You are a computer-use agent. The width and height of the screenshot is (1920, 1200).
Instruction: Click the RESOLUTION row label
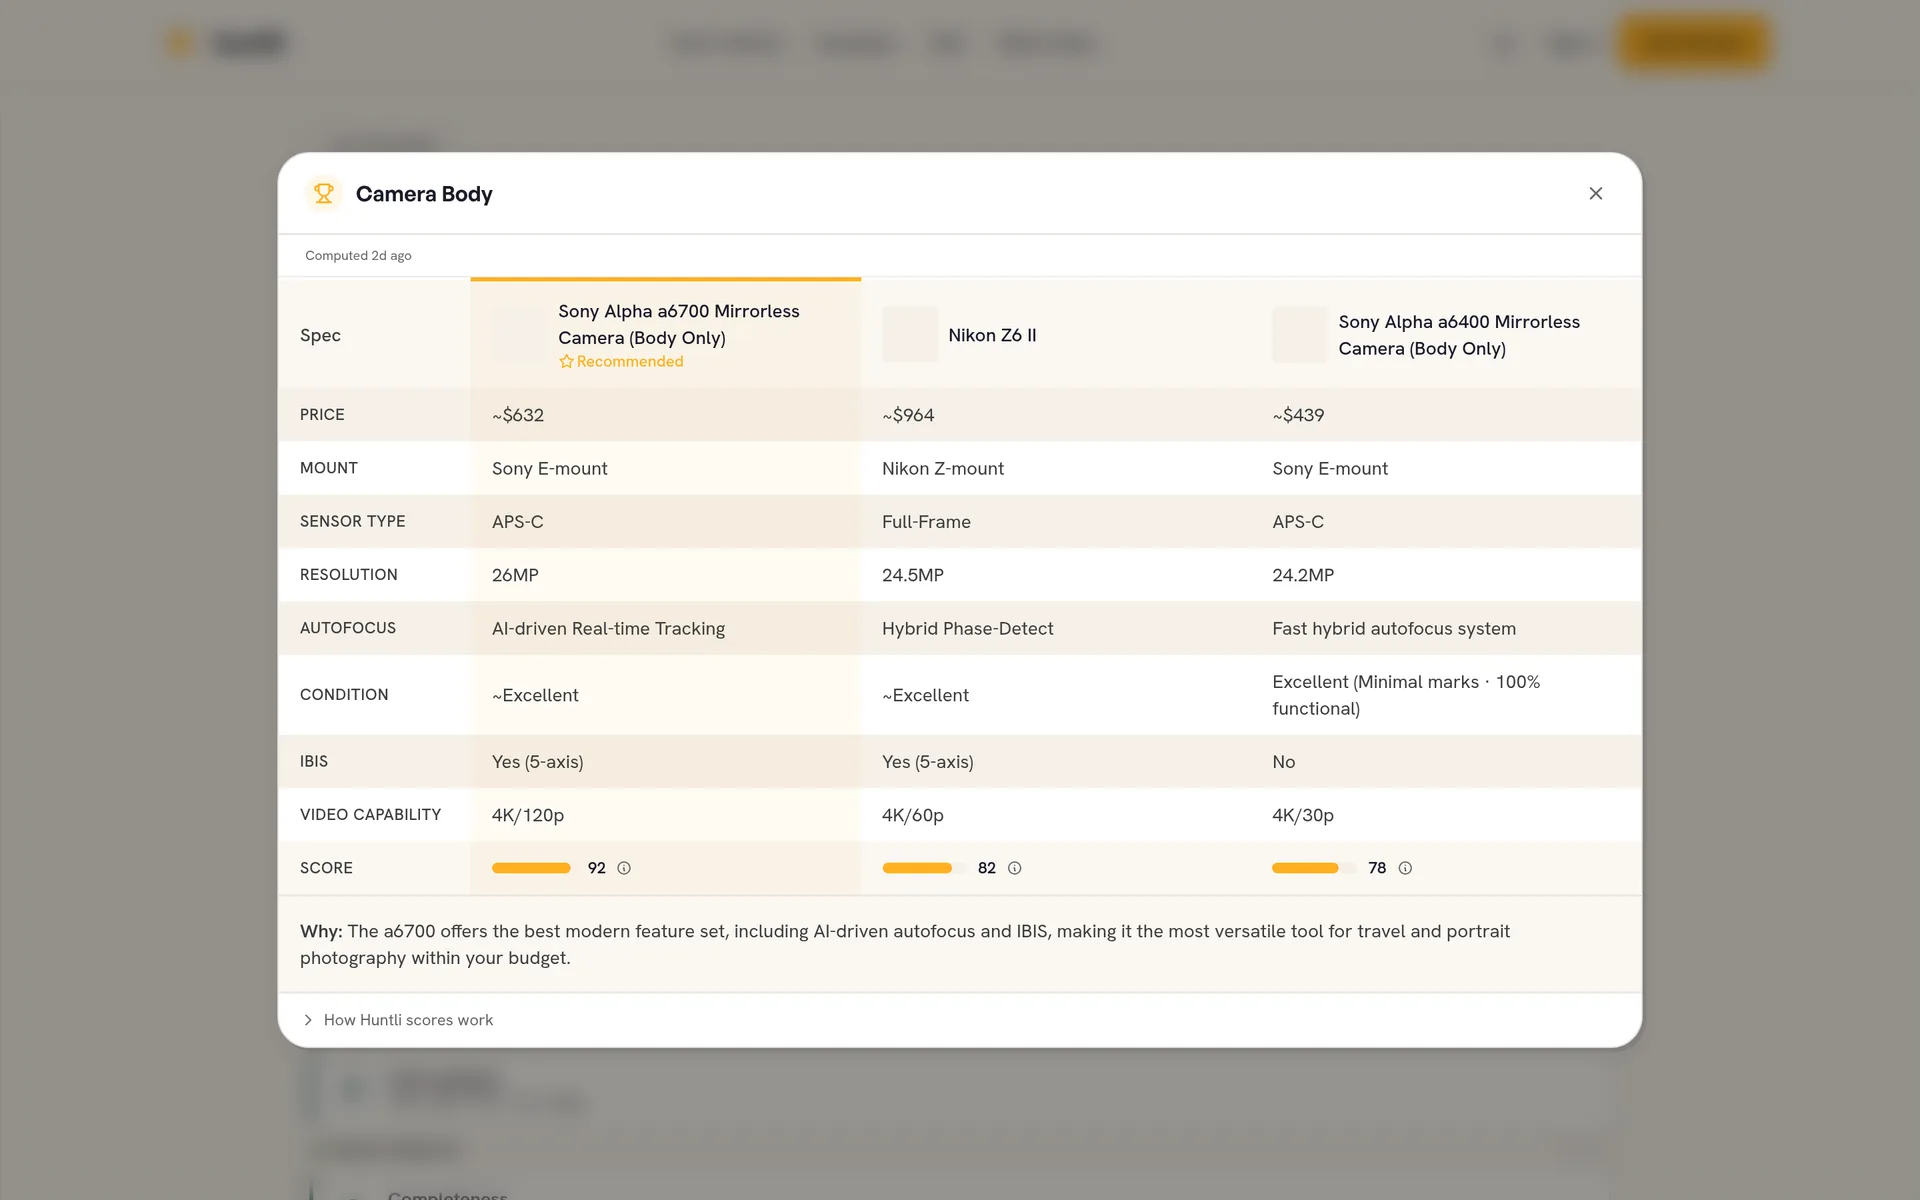point(349,575)
